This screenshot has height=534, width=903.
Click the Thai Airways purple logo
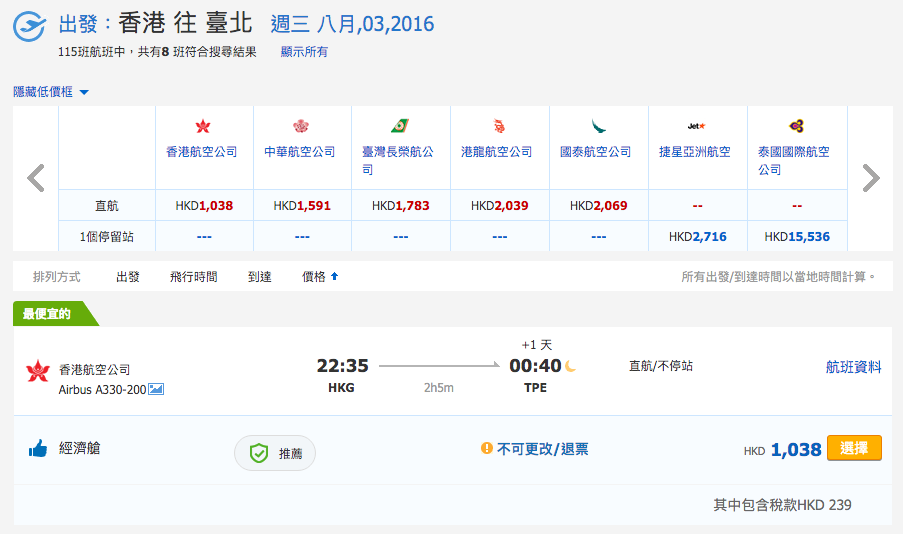[x=796, y=126]
